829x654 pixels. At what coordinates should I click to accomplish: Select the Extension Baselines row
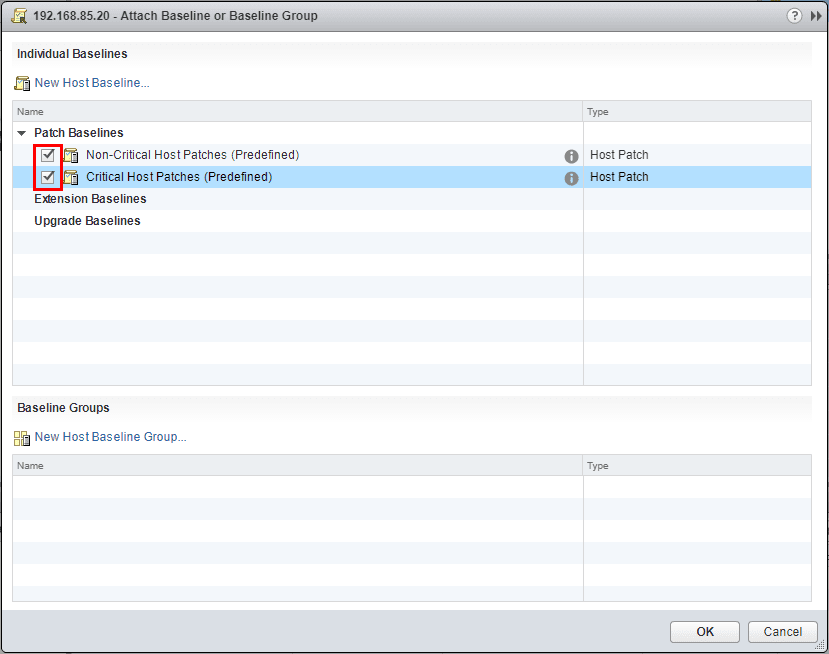(412, 199)
